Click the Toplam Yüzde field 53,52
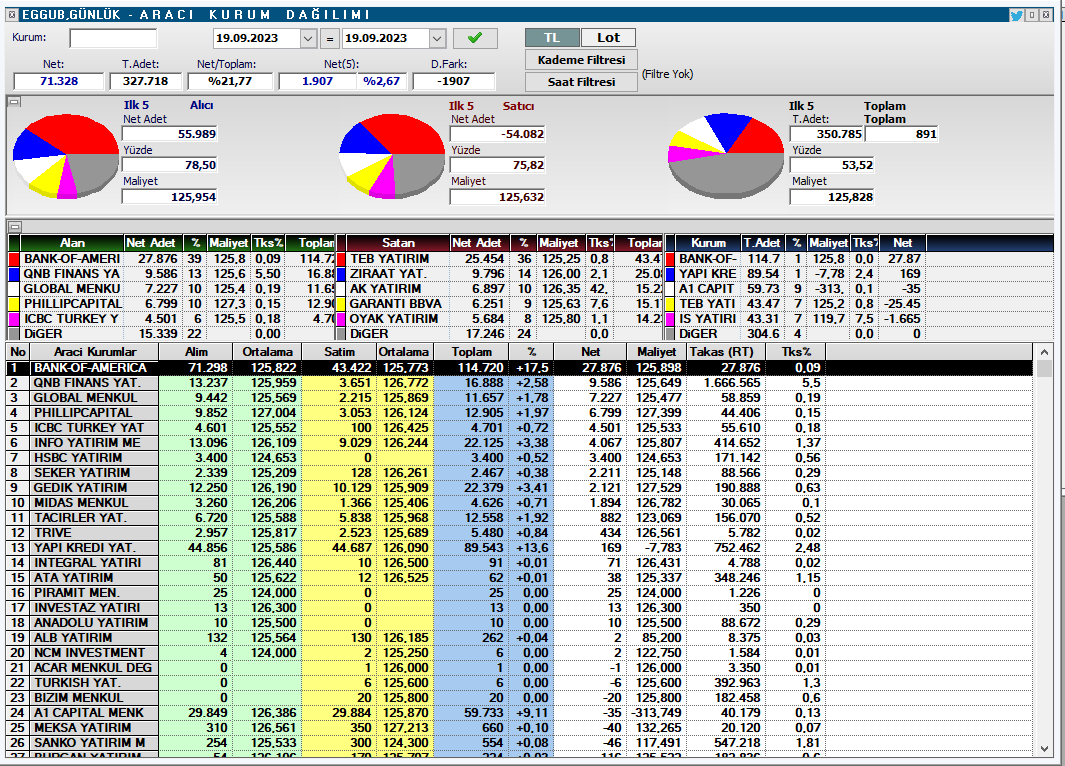The height and width of the screenshot is (766, 1065). [833, 165]
